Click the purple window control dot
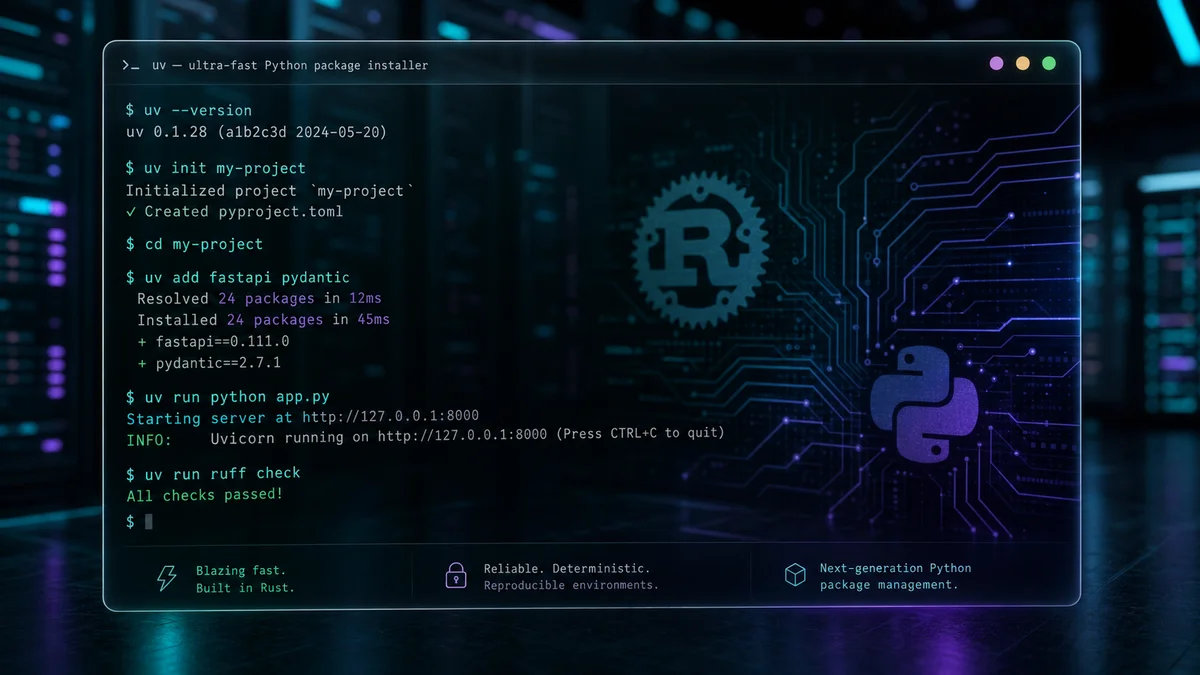The width and height of the screenshot is (1200, 675). tap(996, 63)
